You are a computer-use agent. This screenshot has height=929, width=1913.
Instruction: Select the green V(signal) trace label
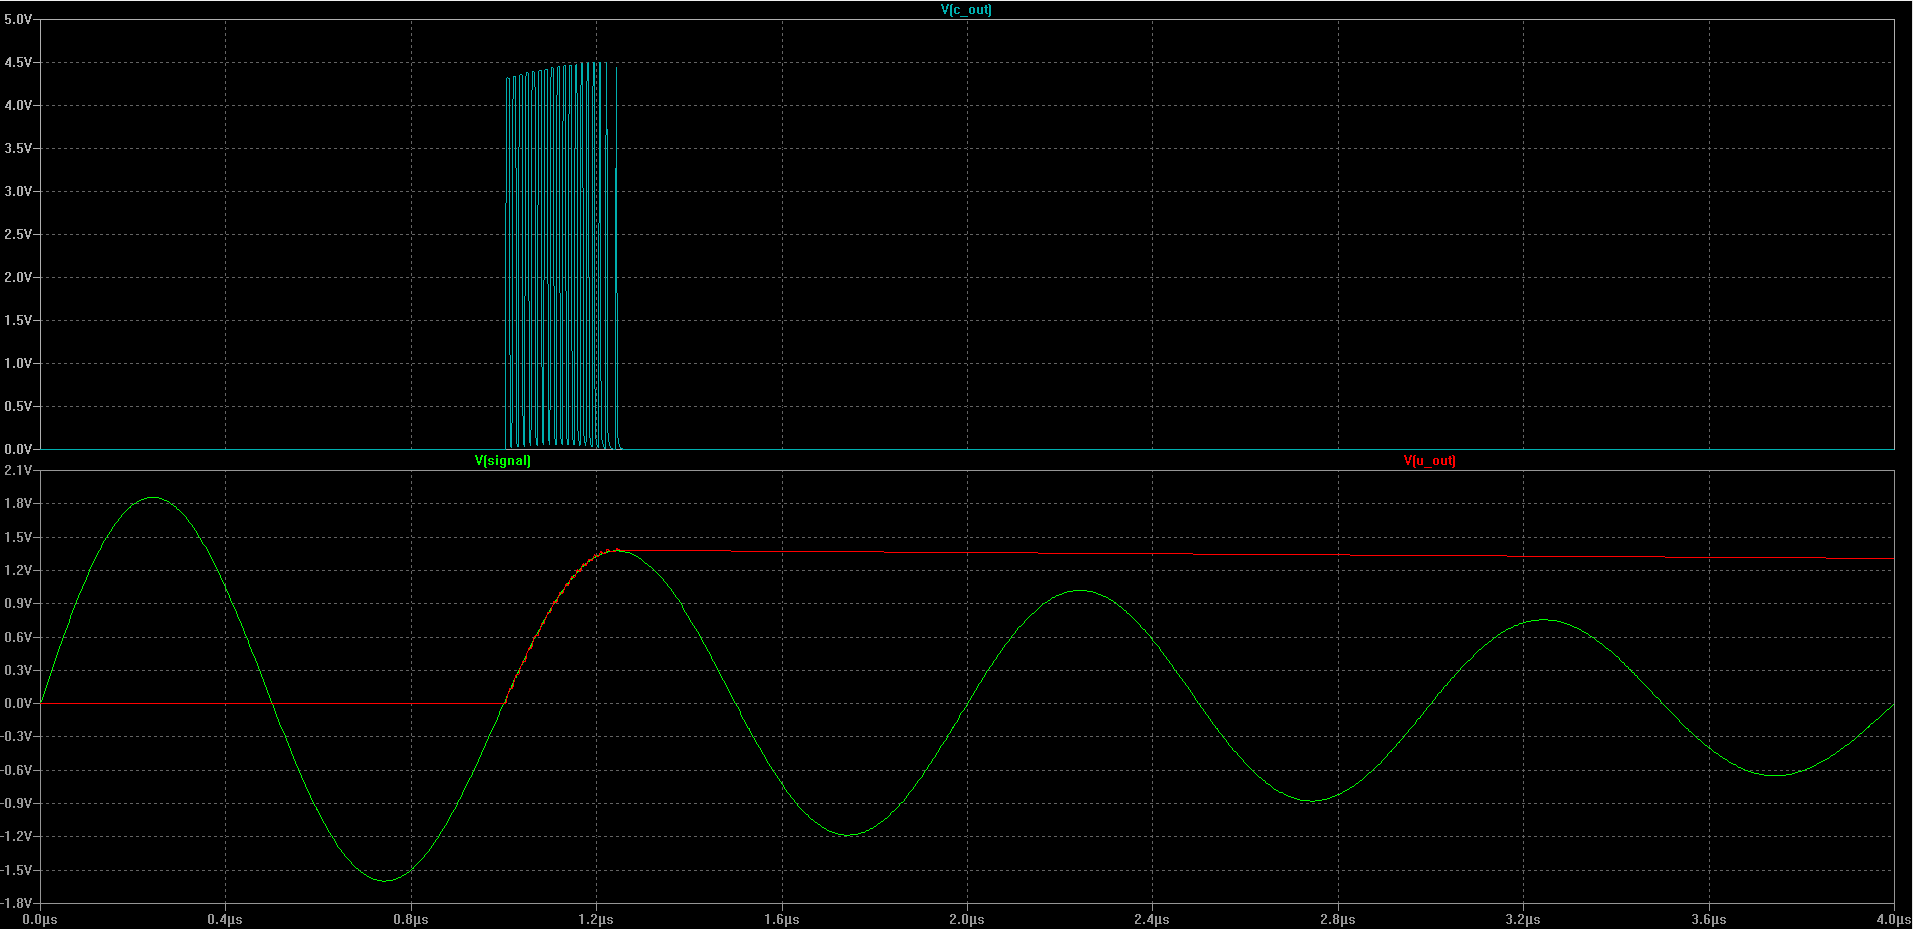pyautogui.click(x=502, y=461)
